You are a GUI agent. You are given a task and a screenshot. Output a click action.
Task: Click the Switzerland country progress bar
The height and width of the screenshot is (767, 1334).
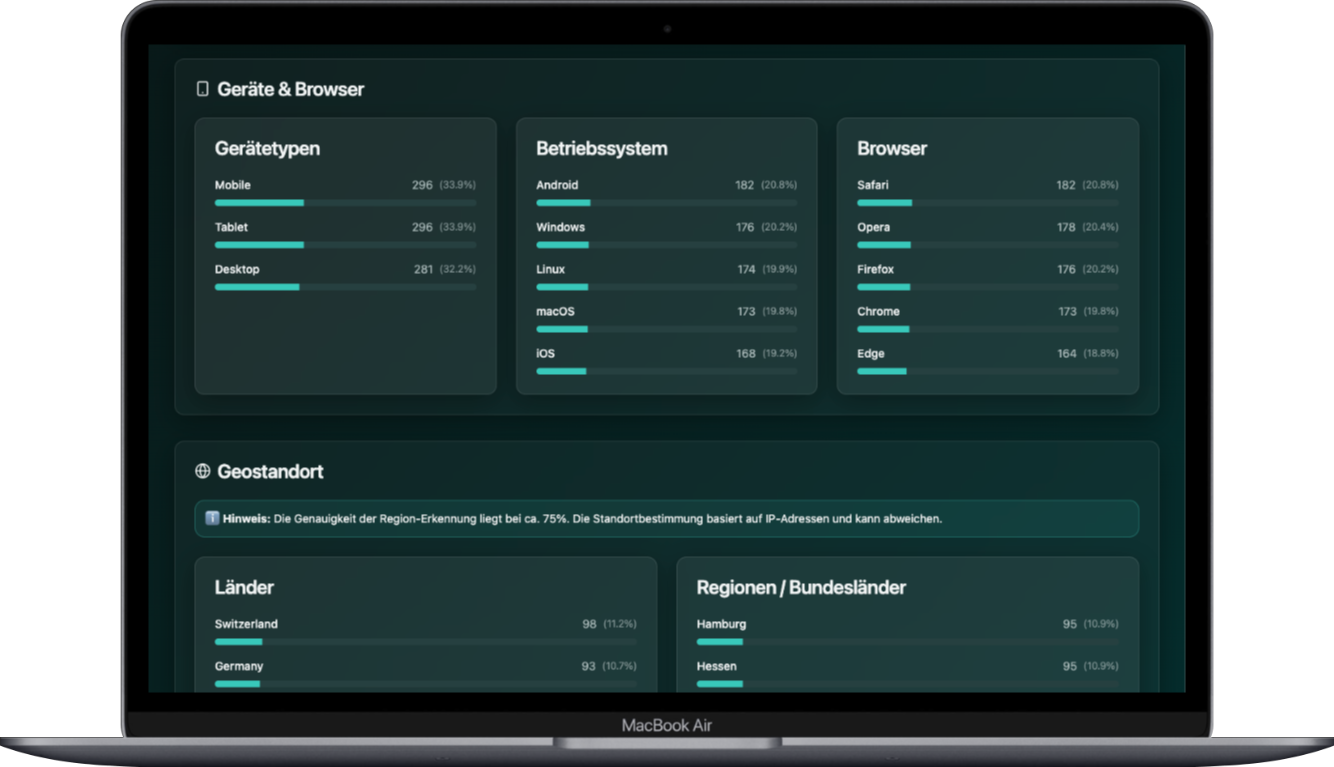pos(425,642)
